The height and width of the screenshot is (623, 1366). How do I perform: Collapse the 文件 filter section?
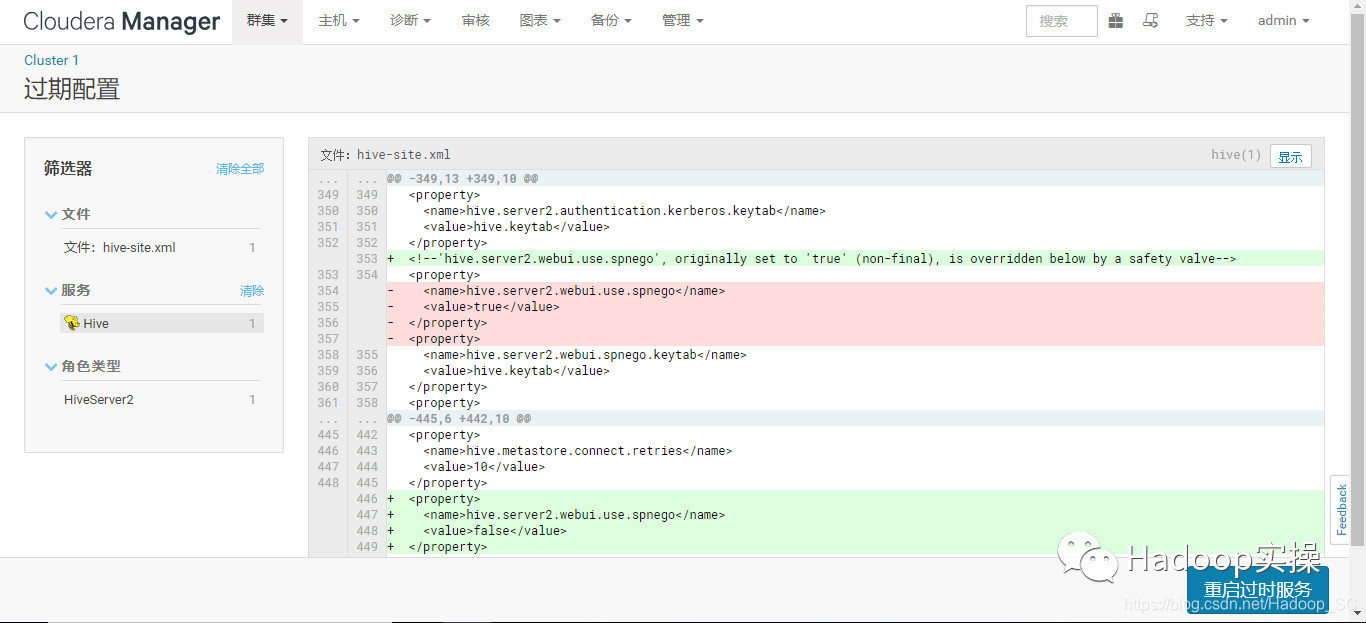click(x=68, y=214)
